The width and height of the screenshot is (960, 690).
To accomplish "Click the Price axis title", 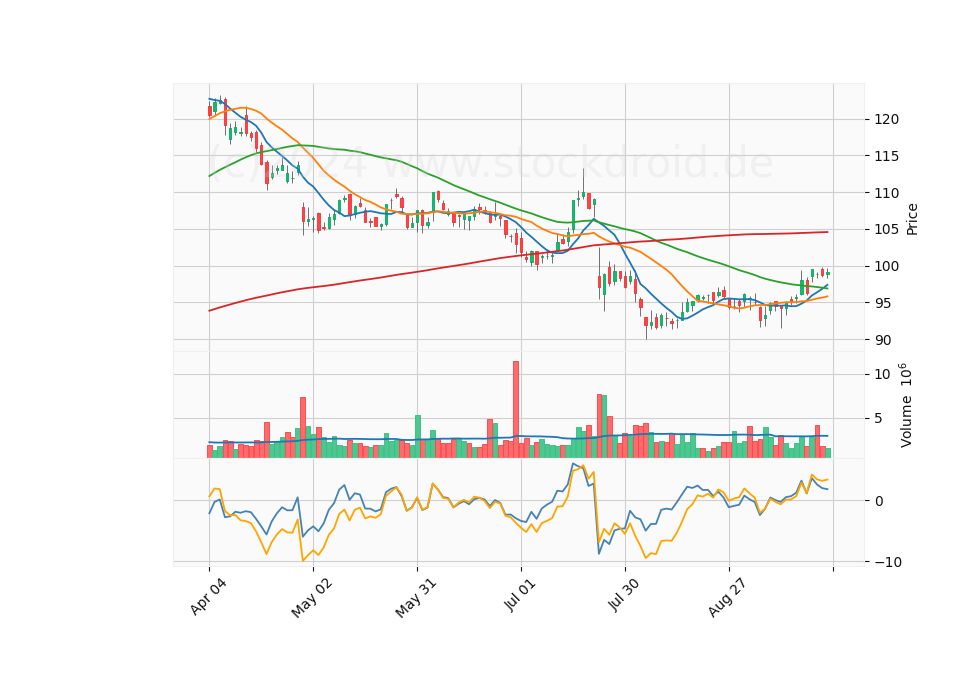I will (x=912, y=219).
